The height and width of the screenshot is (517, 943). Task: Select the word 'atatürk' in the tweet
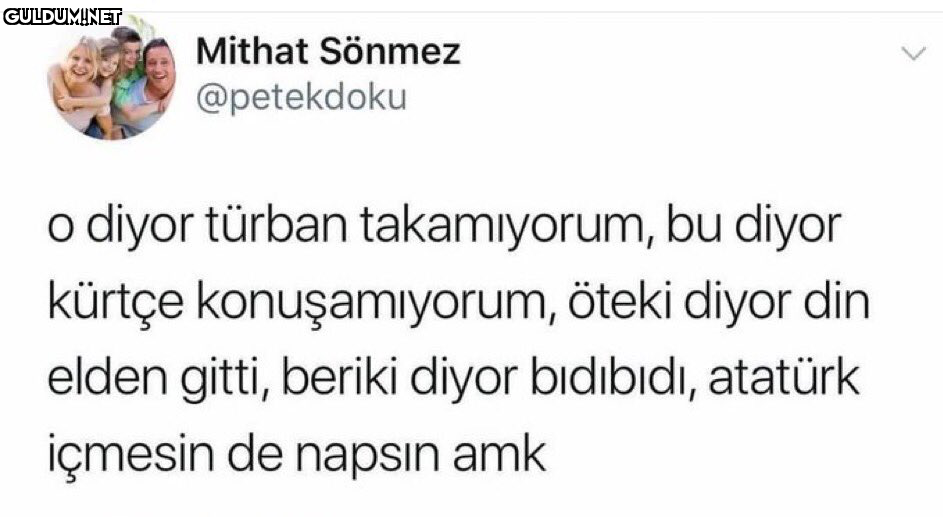(x=784, y=376)
